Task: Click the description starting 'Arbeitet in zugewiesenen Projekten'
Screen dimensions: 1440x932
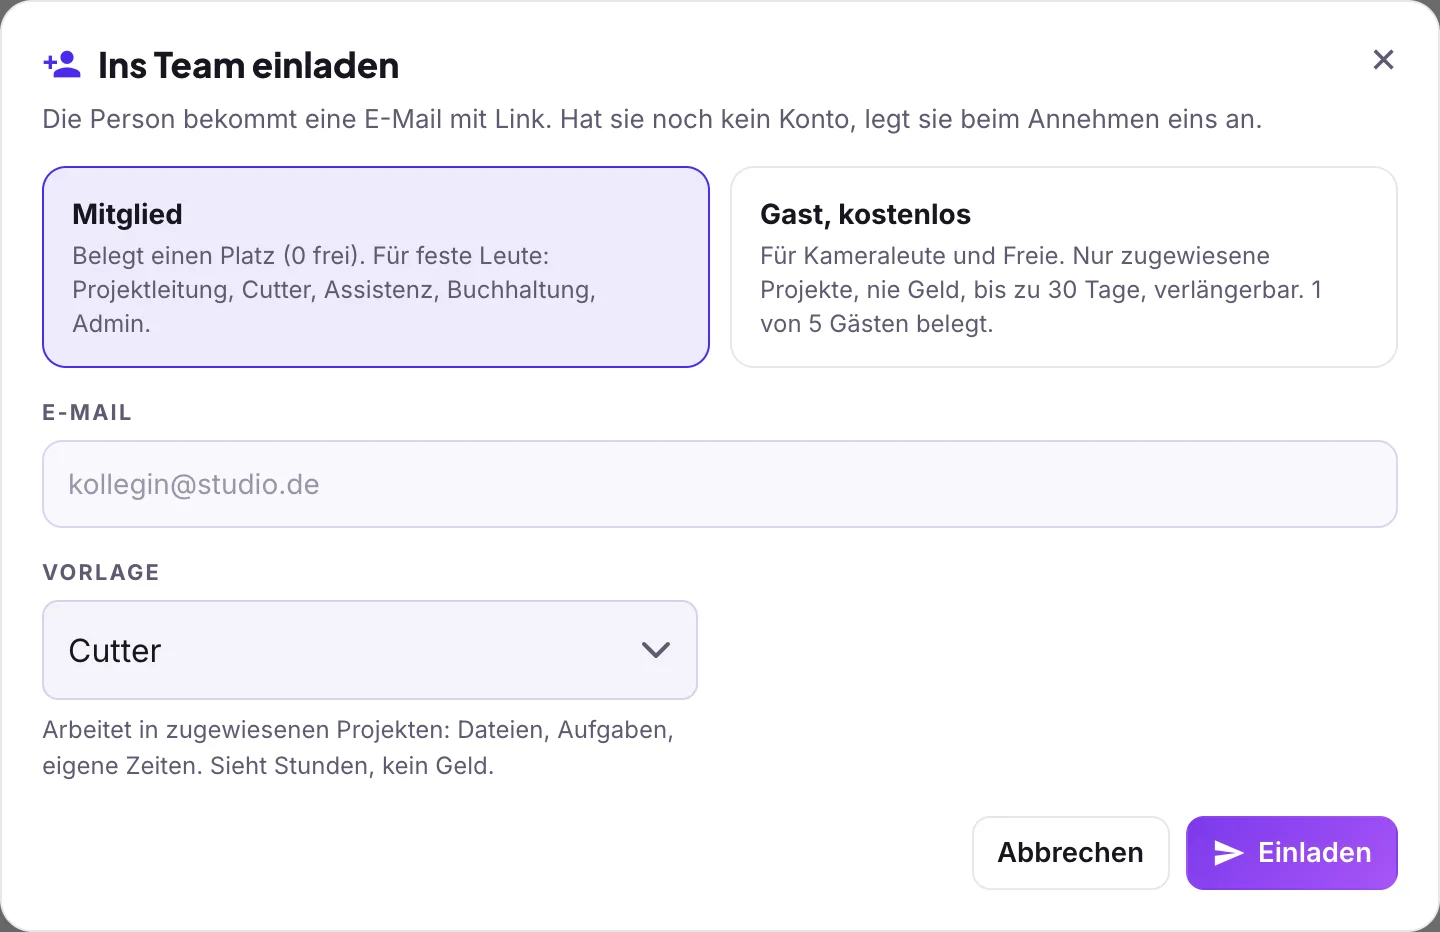Action: pos(358,748)
